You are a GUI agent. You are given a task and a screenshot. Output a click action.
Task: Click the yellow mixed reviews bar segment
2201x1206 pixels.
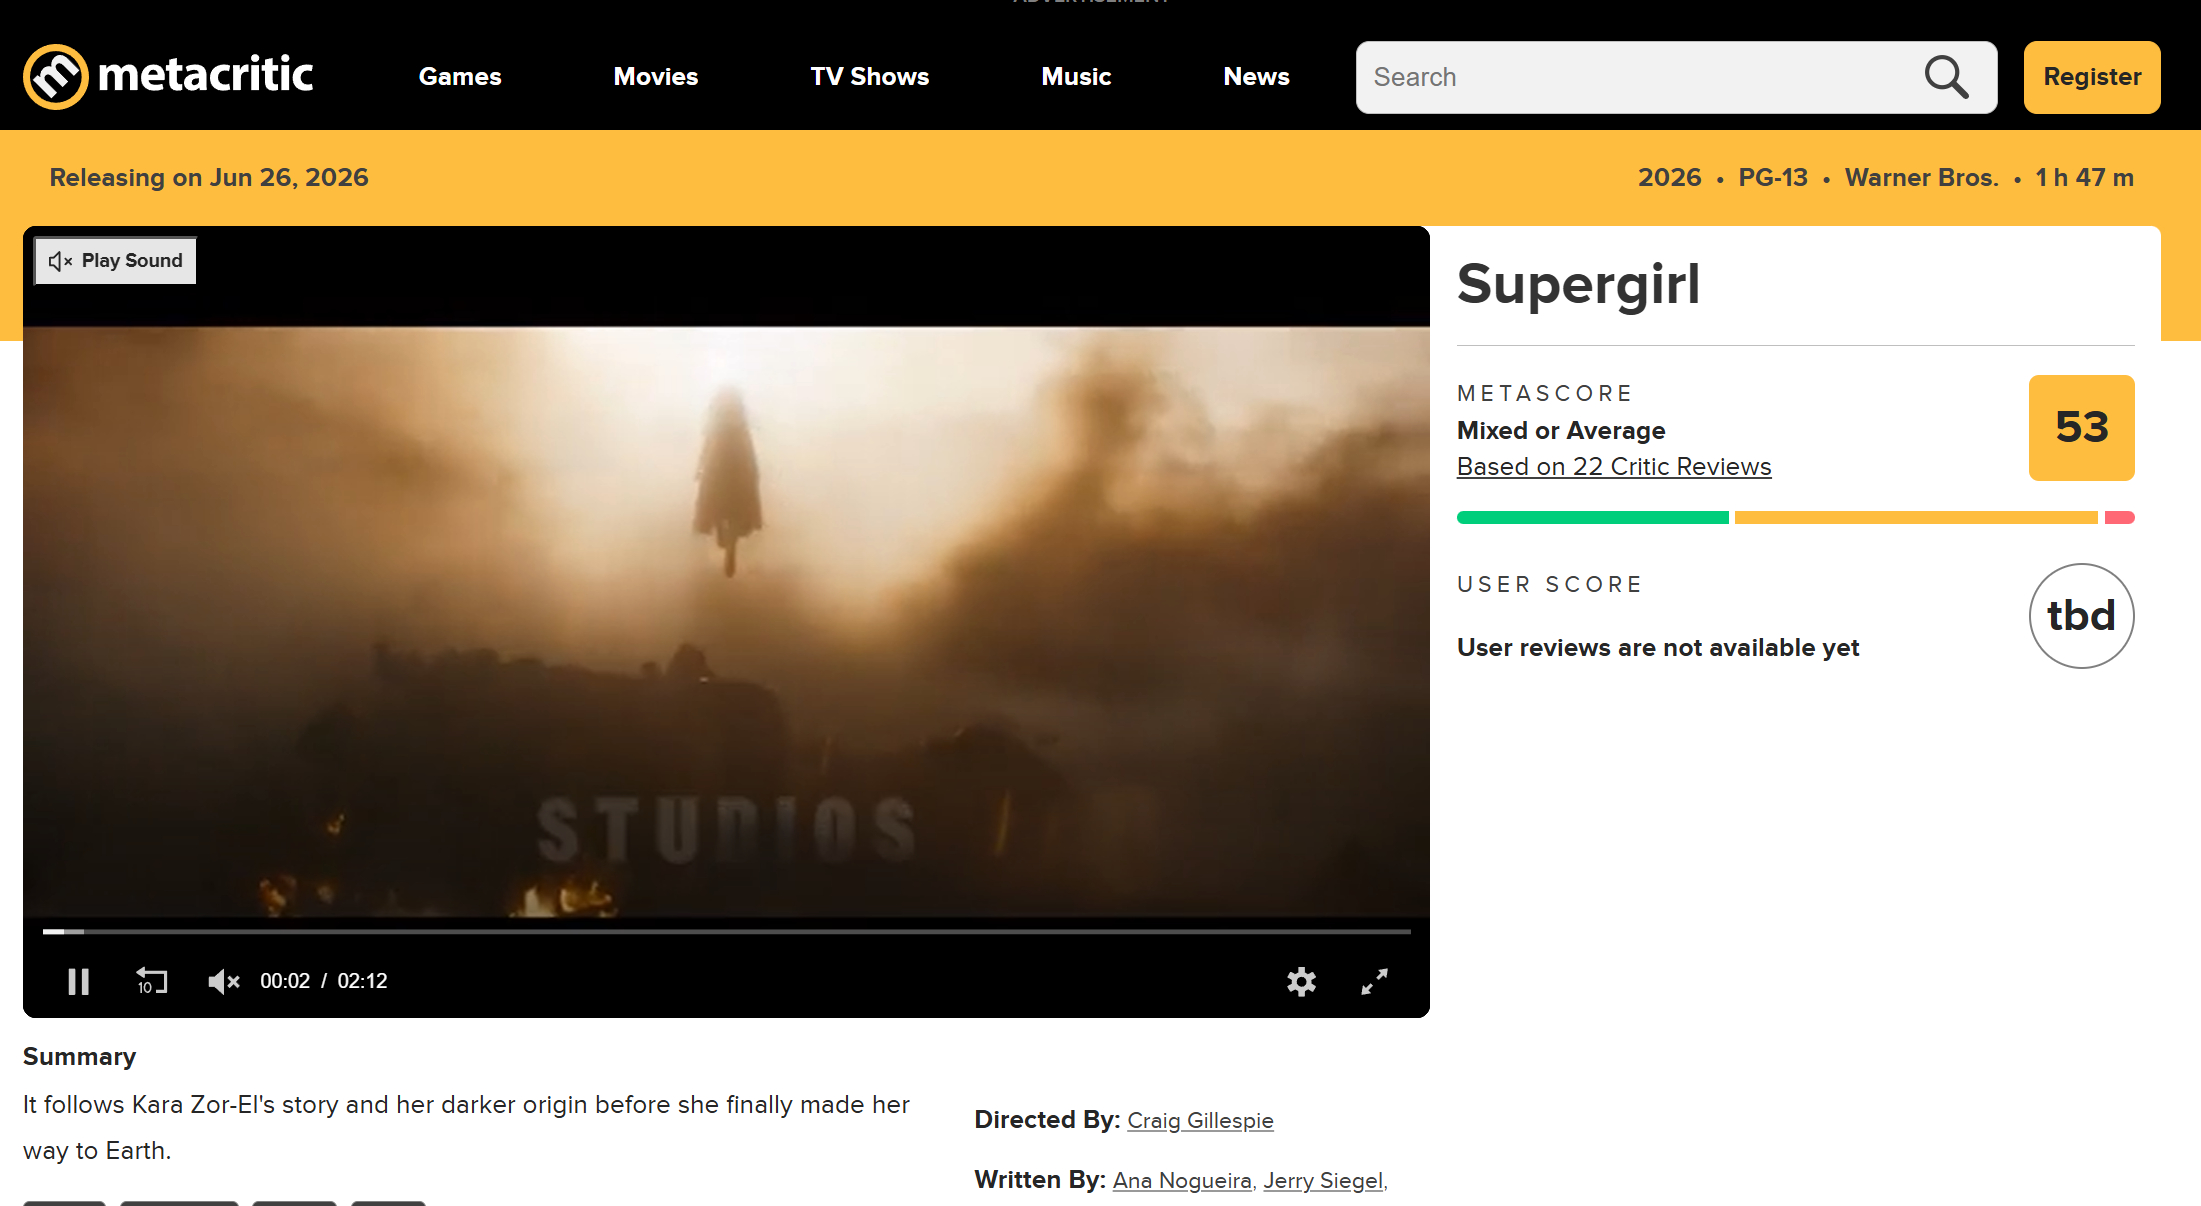[1916, 518]
